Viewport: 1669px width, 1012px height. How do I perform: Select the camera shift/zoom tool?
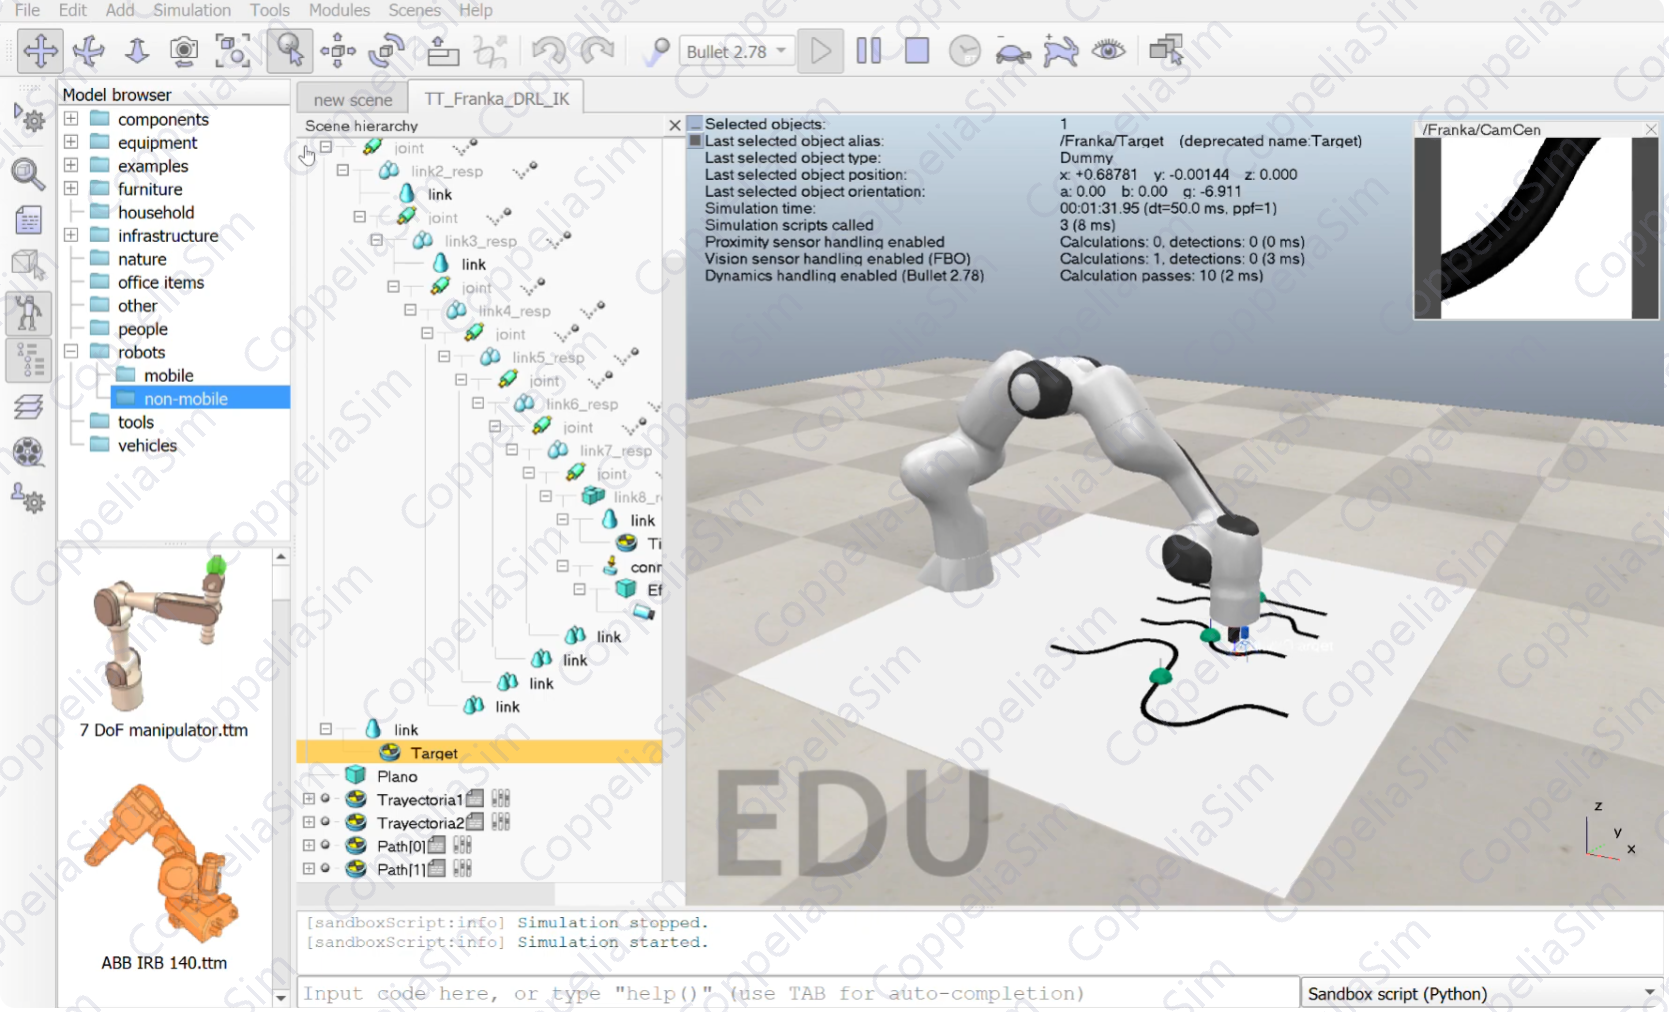[x=137, y=50]
